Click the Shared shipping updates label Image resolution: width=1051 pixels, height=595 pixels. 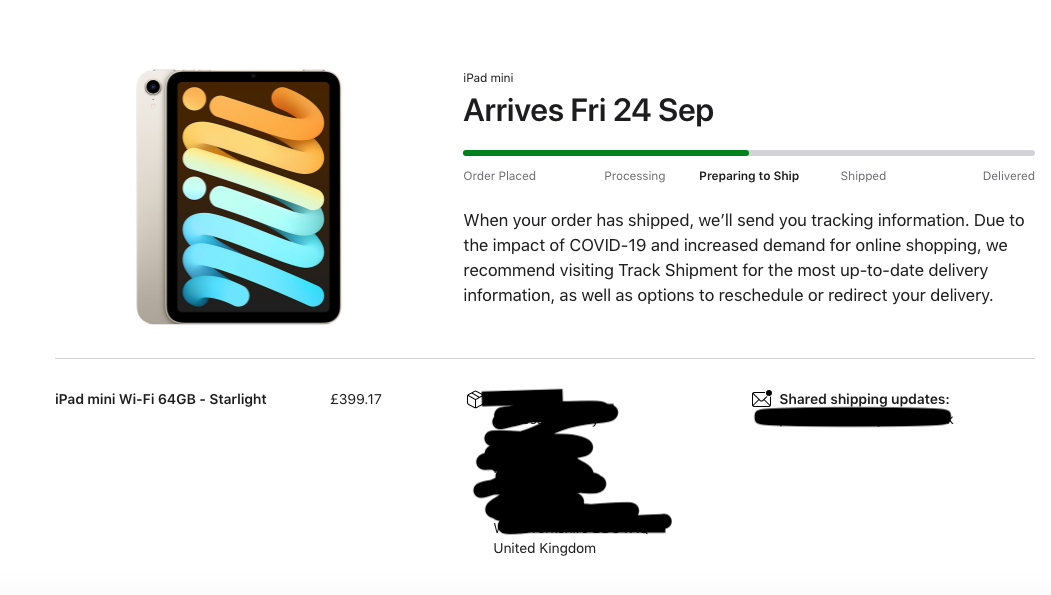864,399
